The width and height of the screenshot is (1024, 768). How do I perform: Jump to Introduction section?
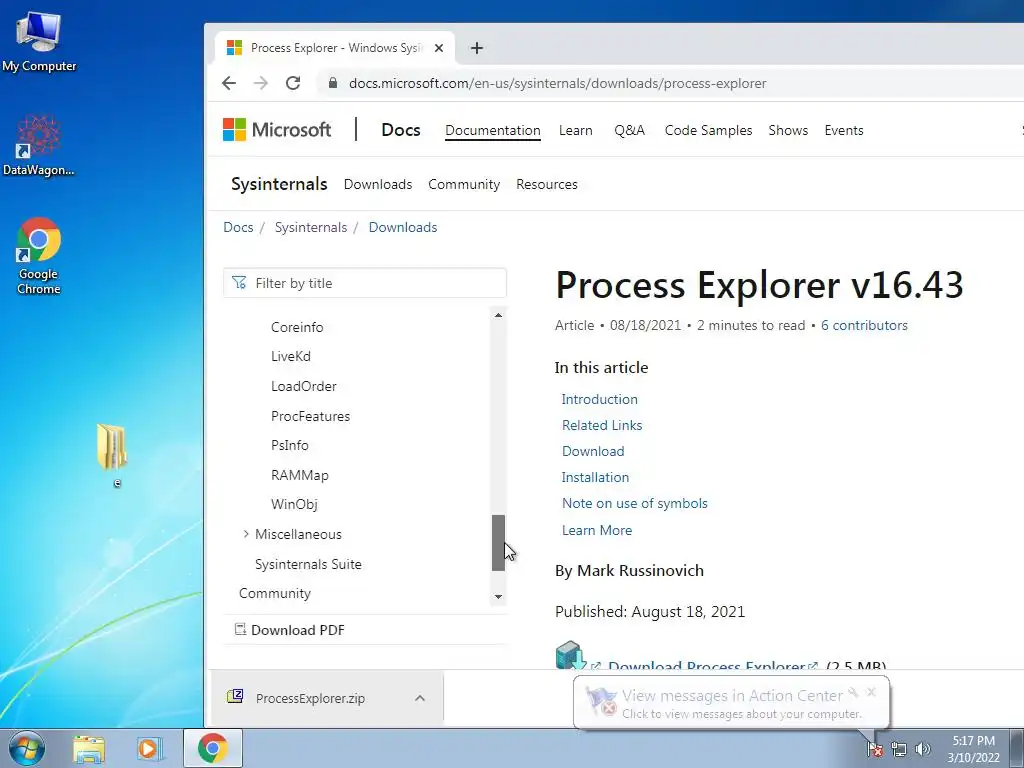600,399
